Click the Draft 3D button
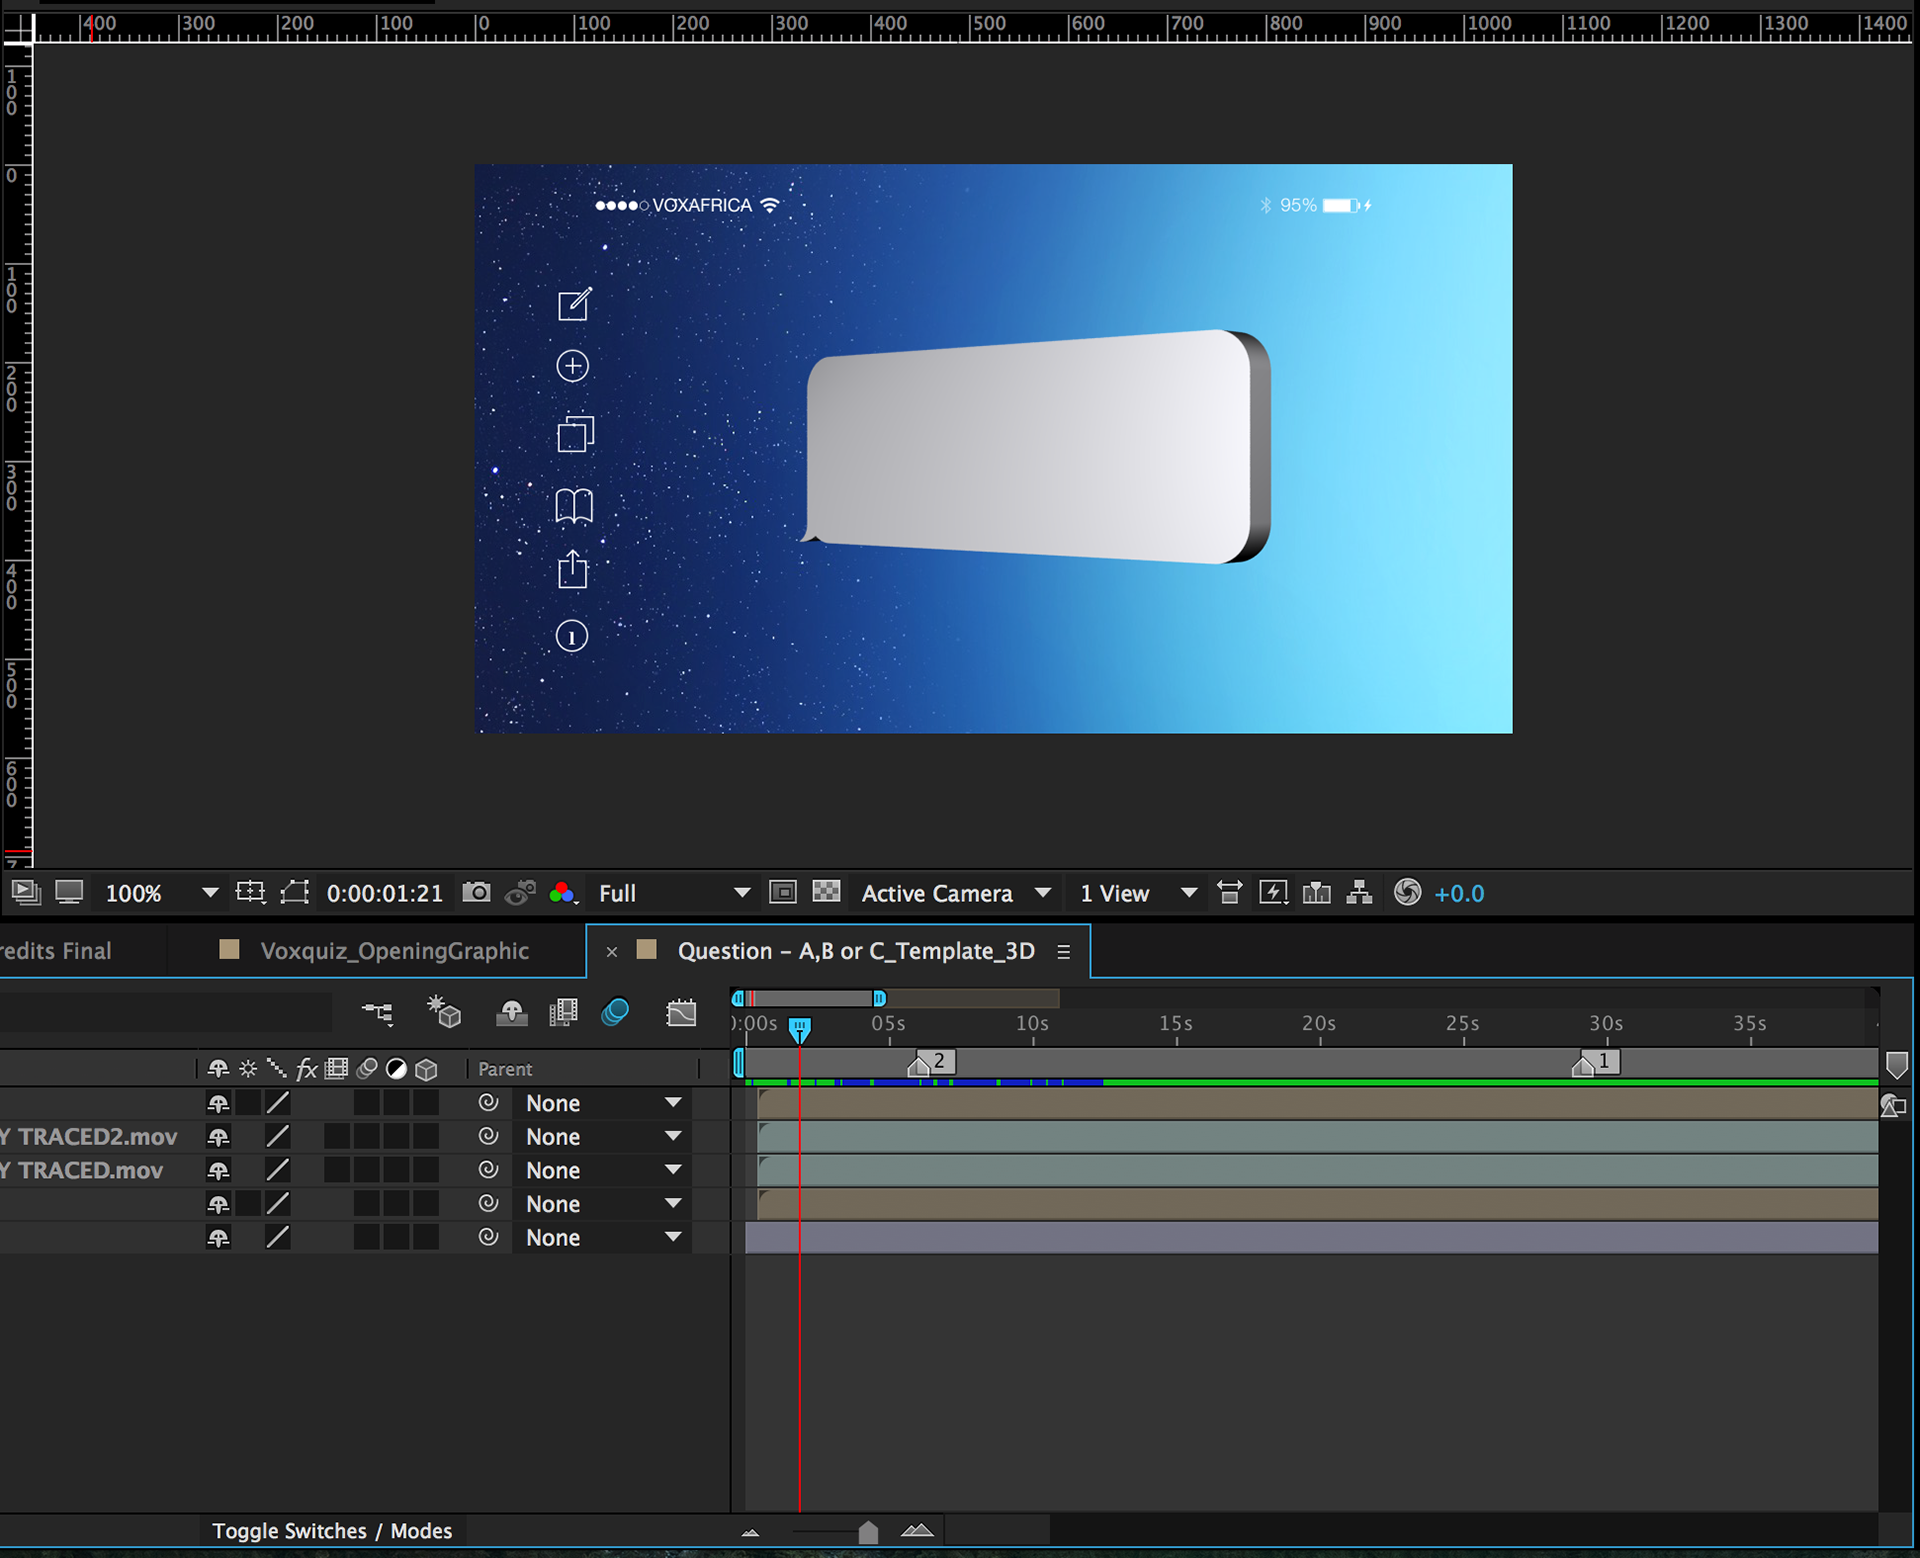The image size is (1920, 1558). (443, 1013)
